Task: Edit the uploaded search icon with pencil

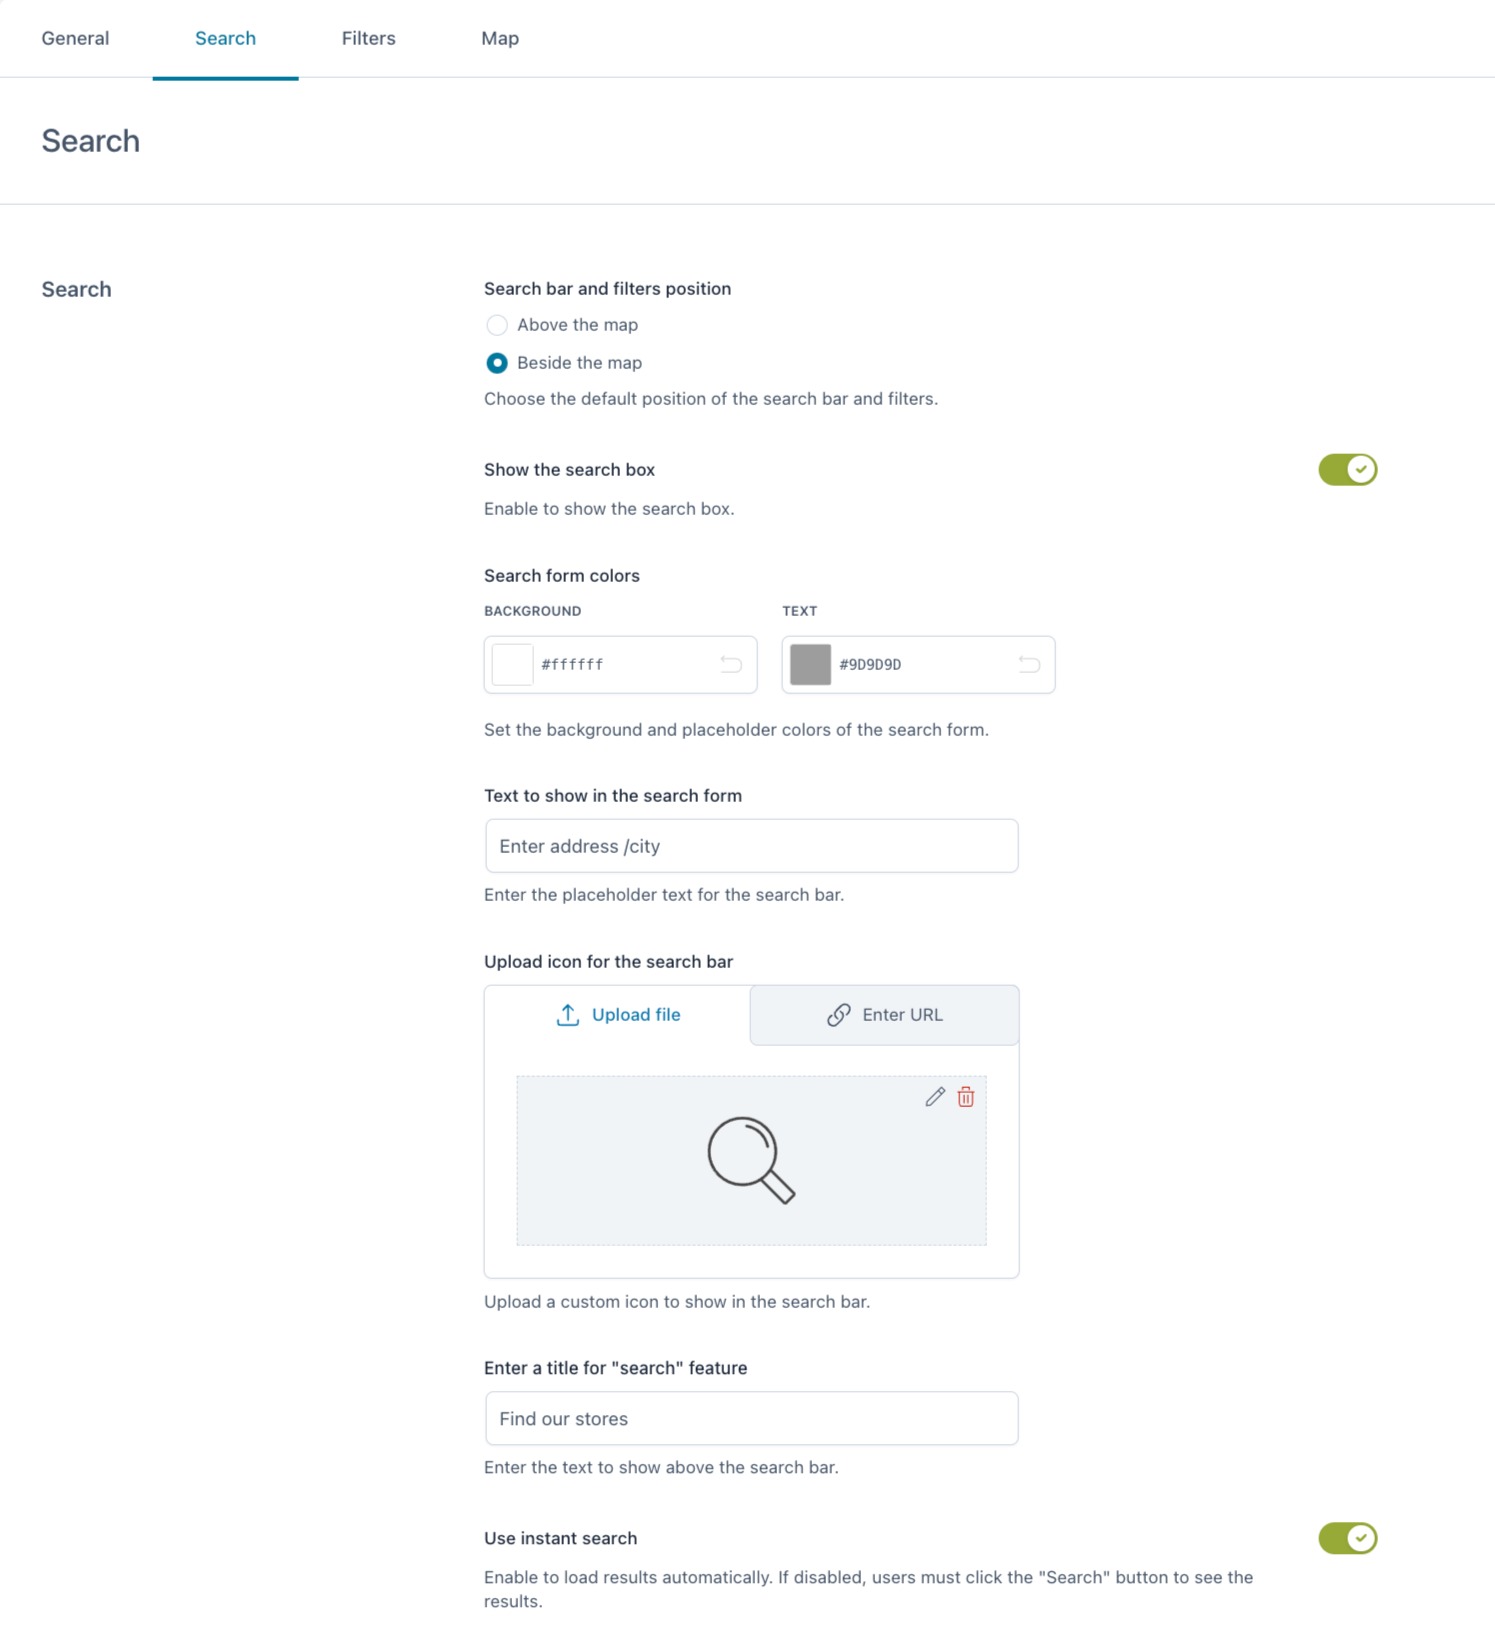Action: pos(935,1097)
